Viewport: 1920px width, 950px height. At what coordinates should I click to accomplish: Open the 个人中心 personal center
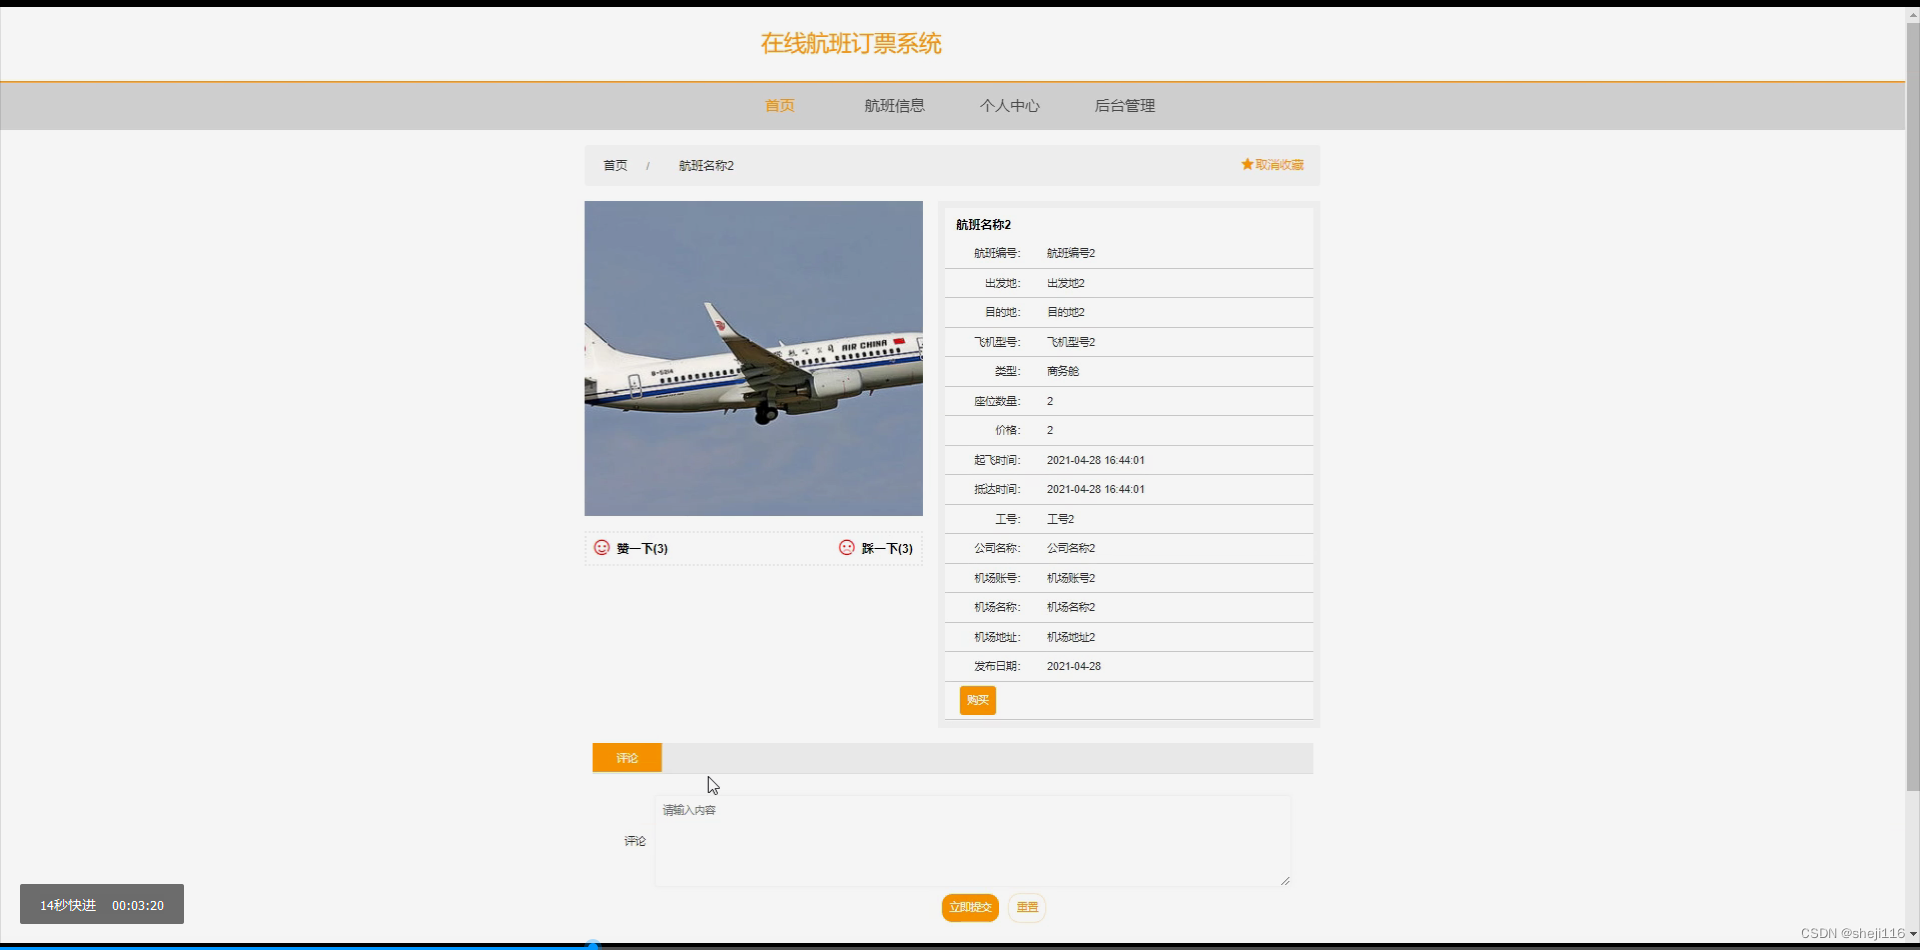pyautogui.click(x=1009, y=105)
